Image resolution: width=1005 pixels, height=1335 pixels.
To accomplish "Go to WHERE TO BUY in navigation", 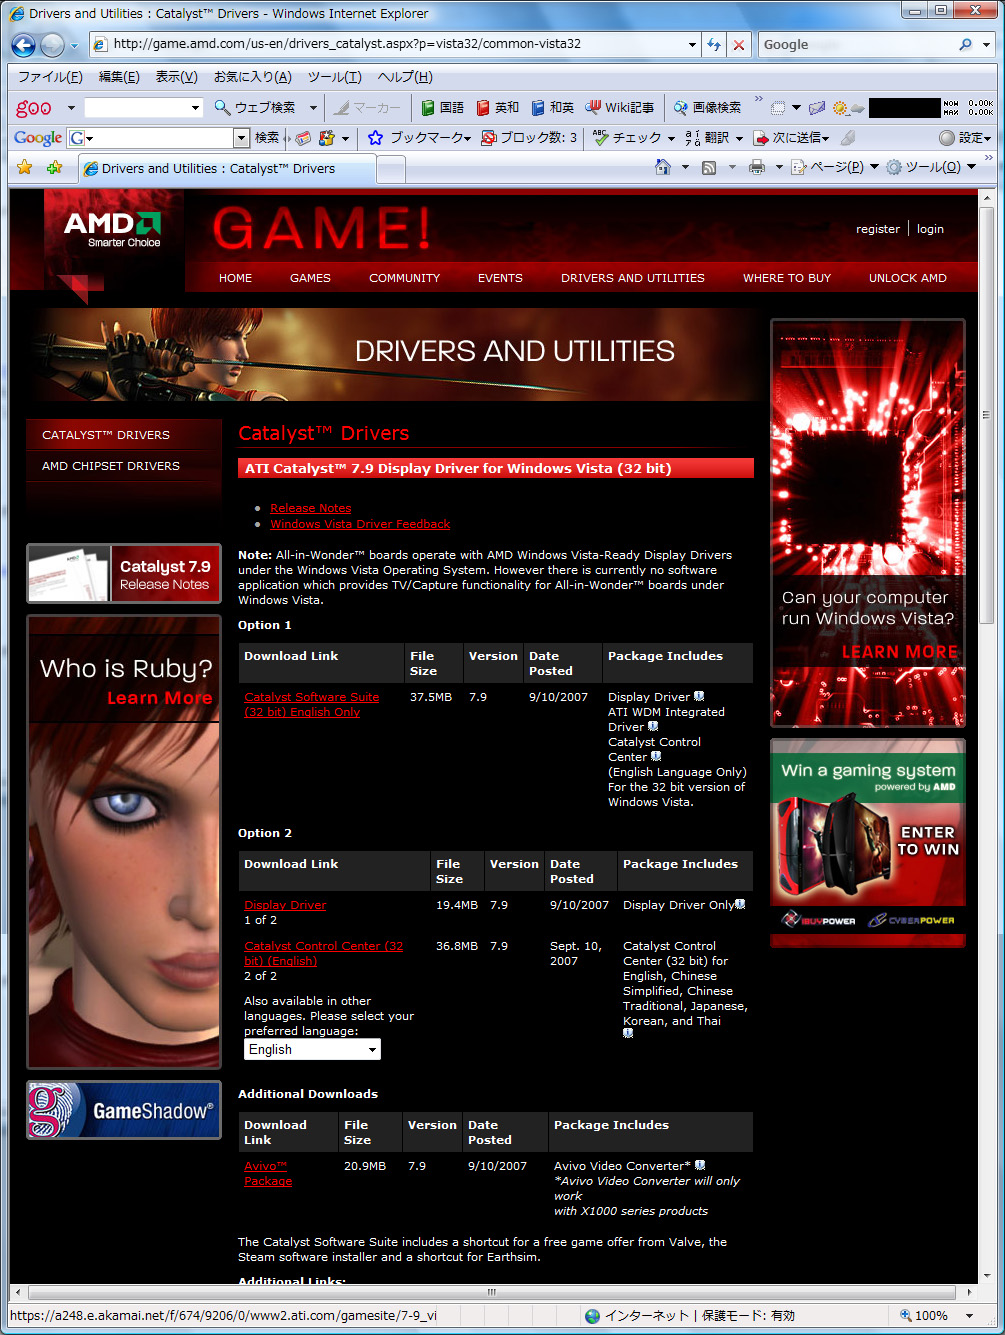I will 787,278.
